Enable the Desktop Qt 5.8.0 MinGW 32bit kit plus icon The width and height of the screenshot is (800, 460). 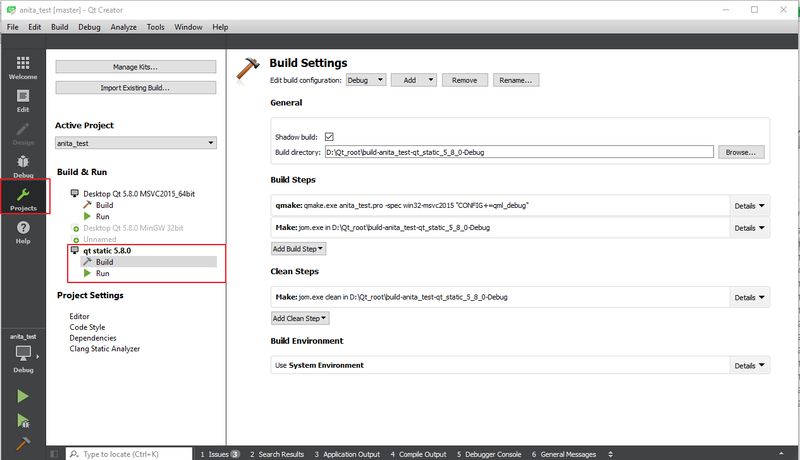pyautogui.click(x=76, y=228)
